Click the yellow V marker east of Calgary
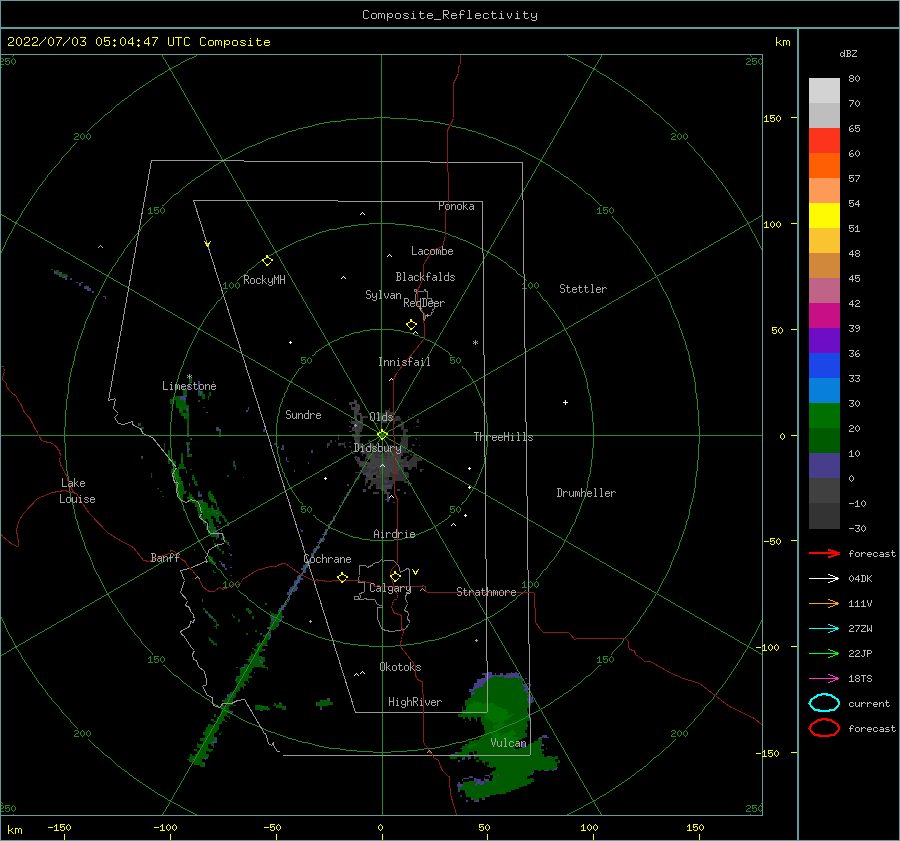The height and width of the screenshot is (841, 900). coord(416,572)
